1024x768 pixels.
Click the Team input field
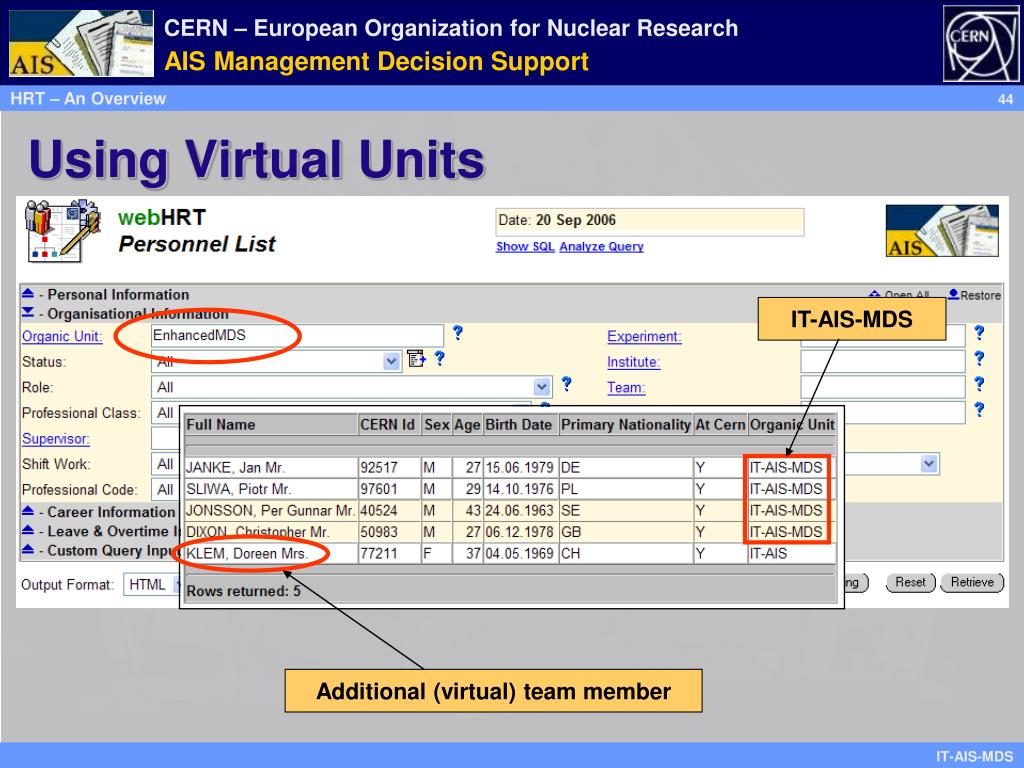[x=883, y=387]
